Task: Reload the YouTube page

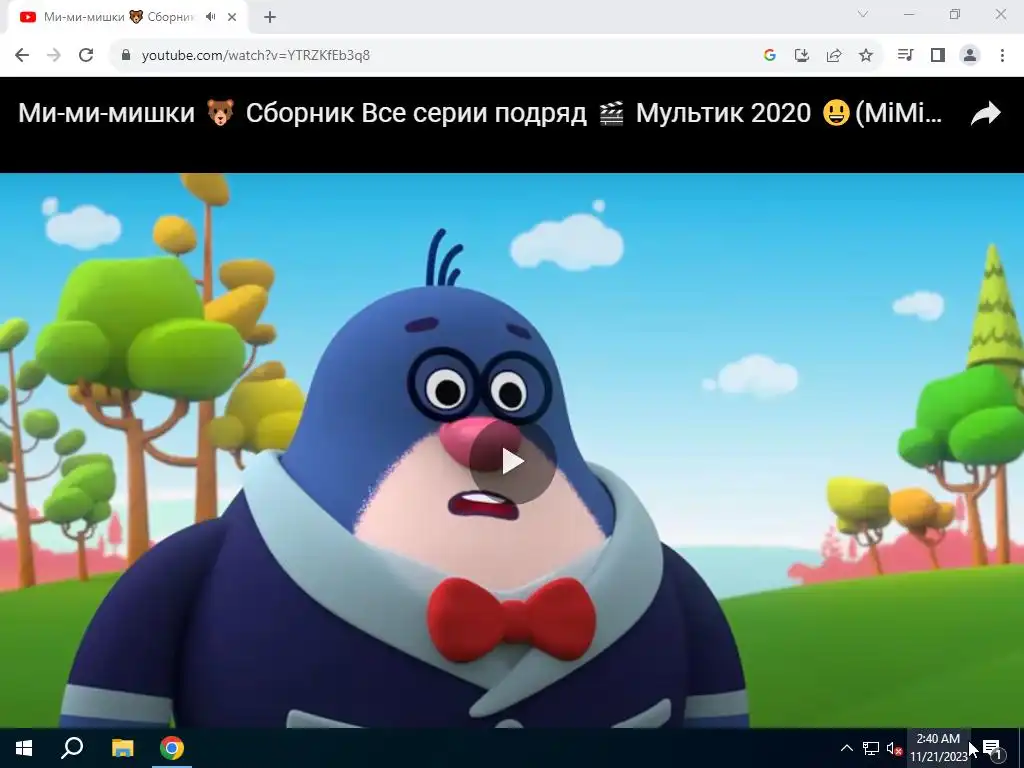Action: pos(86,55)
